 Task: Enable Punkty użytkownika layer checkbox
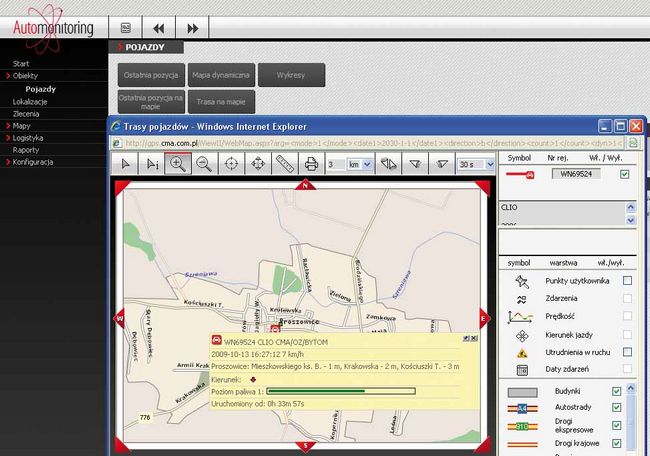(x=627, y=281)
